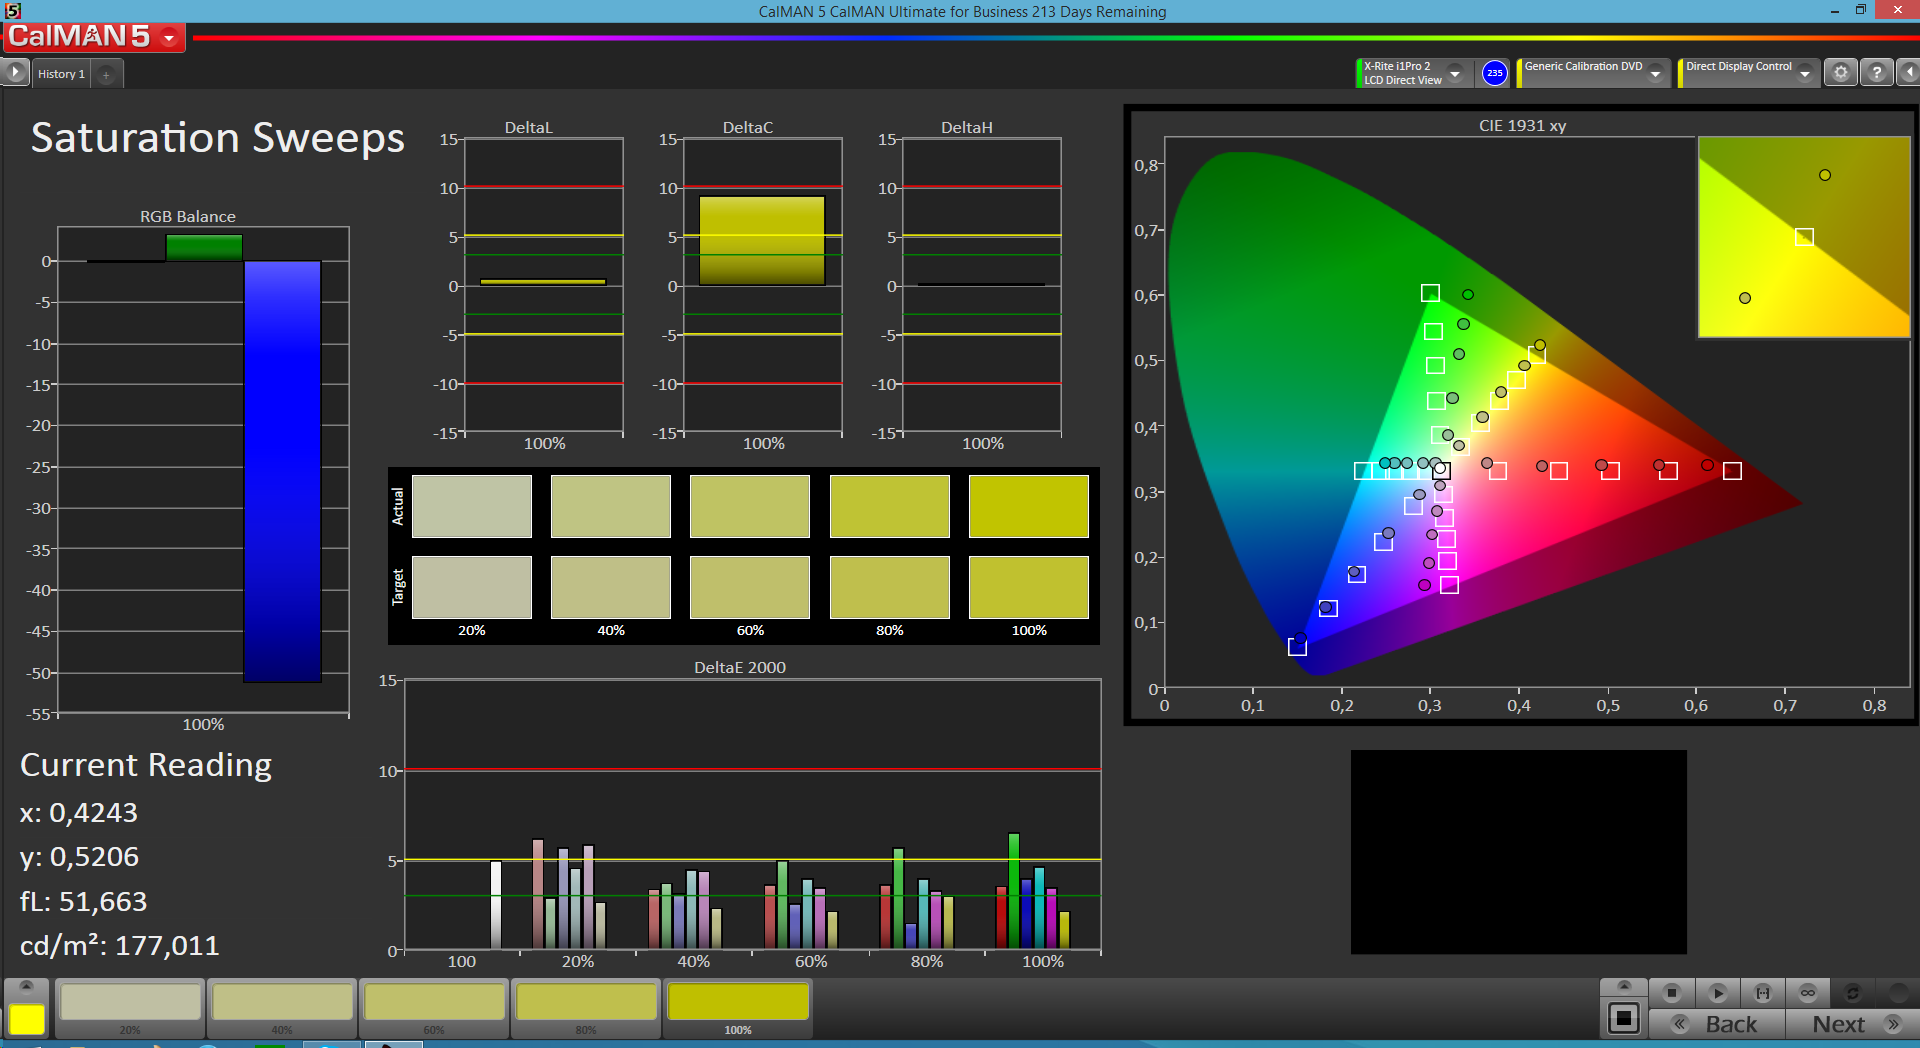Screen dimensions: 1920x1048
Task: Click the 100% green bar in DeltaE 2000 chart
Action: tap(1014, 890)
